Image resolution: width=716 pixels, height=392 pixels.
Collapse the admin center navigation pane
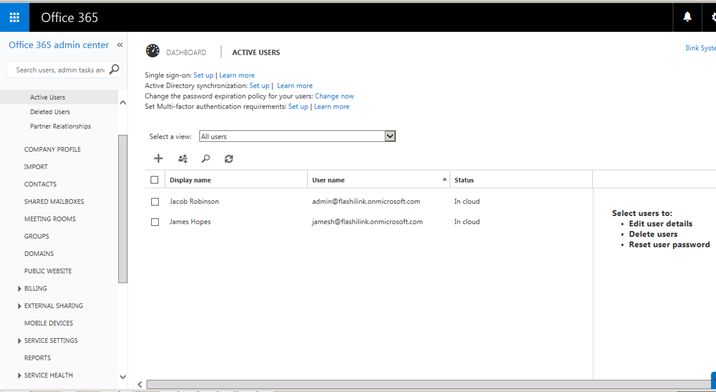pyautogui.click(x=120, y=45)
